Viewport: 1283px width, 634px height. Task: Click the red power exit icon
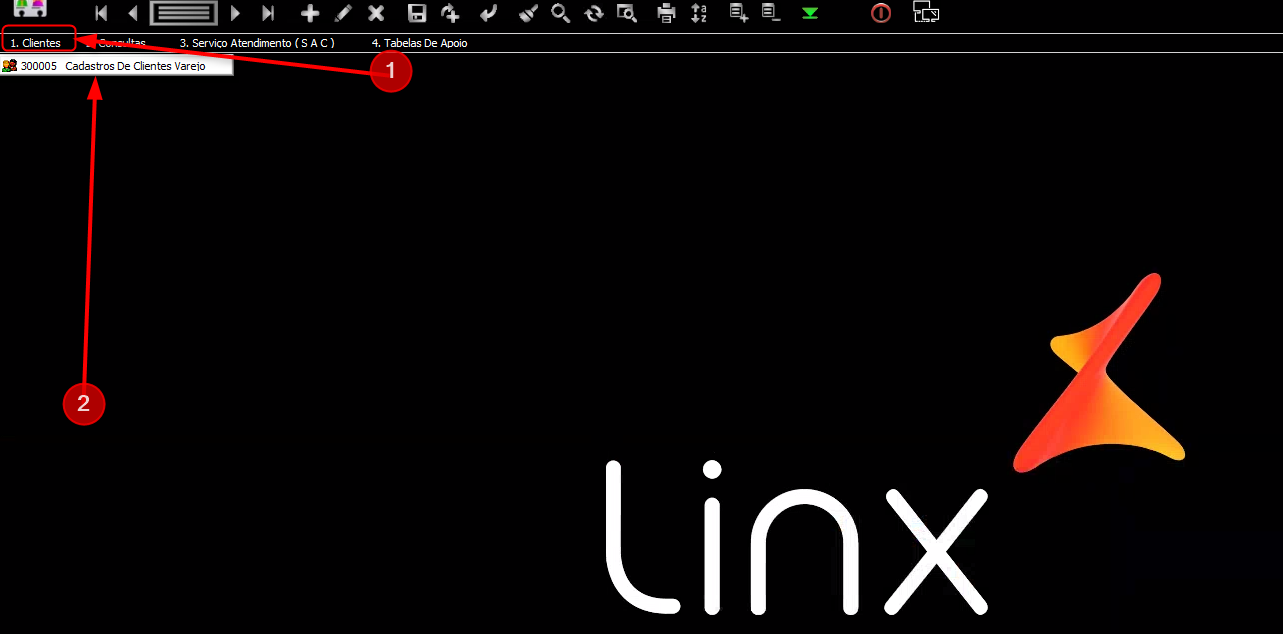[881, 14]
